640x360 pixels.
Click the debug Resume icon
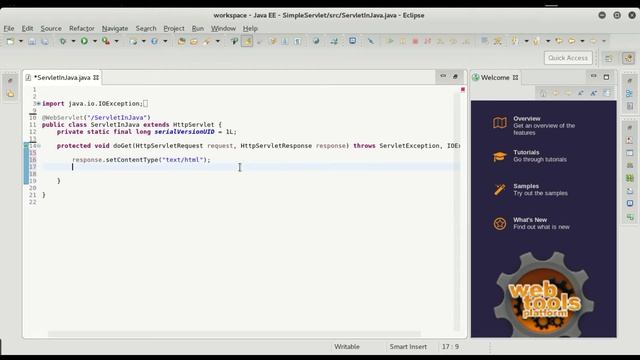[390, 41]
